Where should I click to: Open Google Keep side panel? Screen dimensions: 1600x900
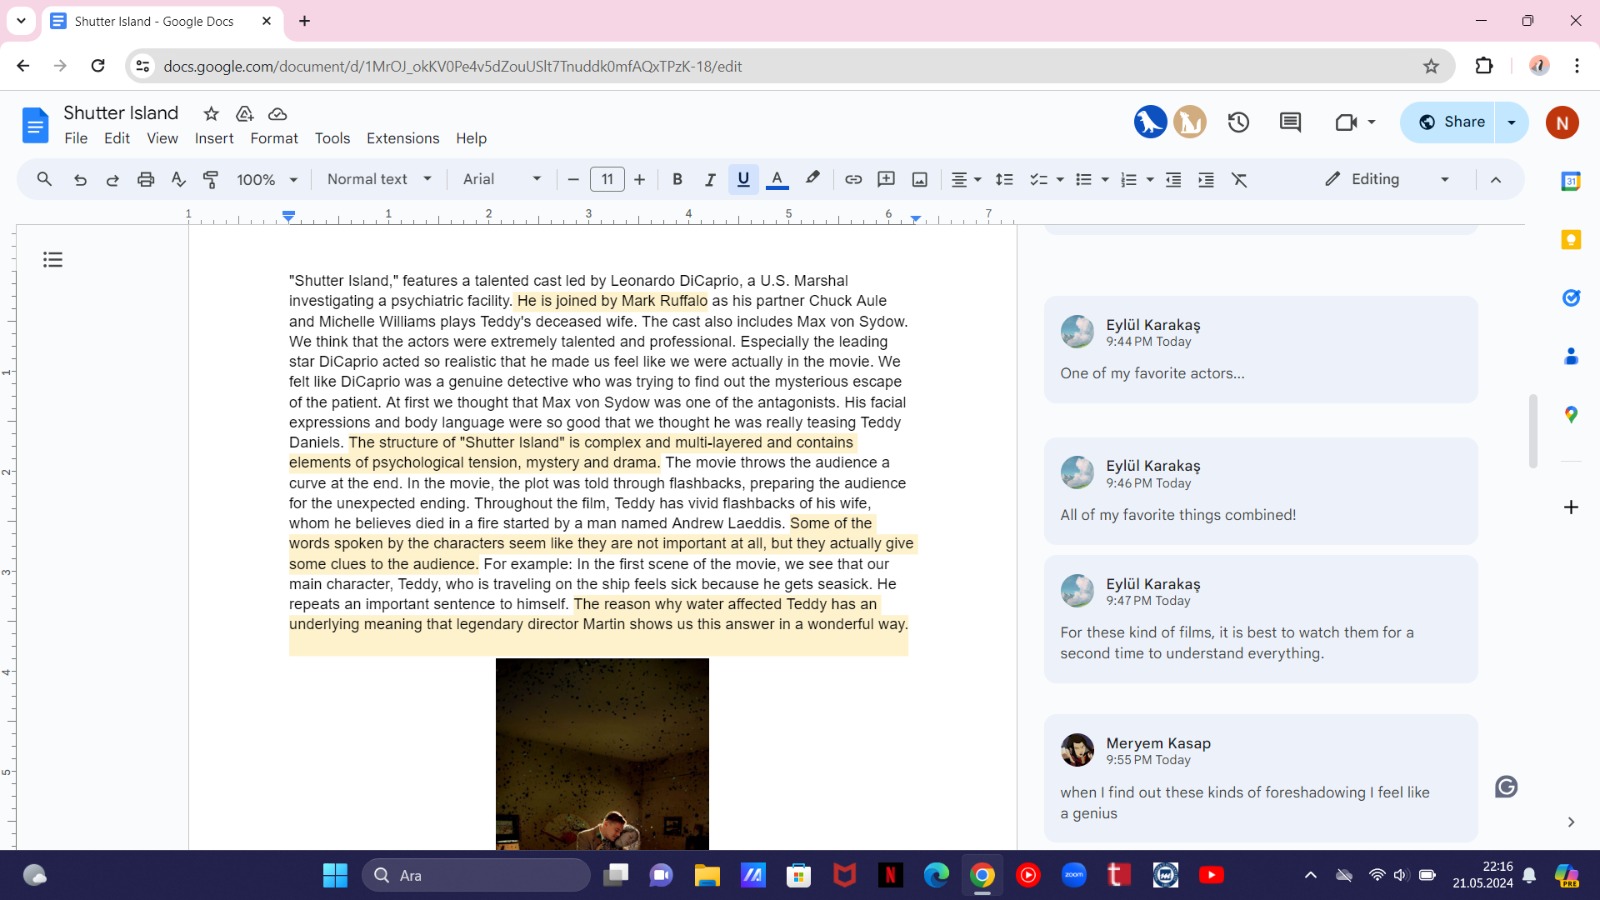(1571, 240)
